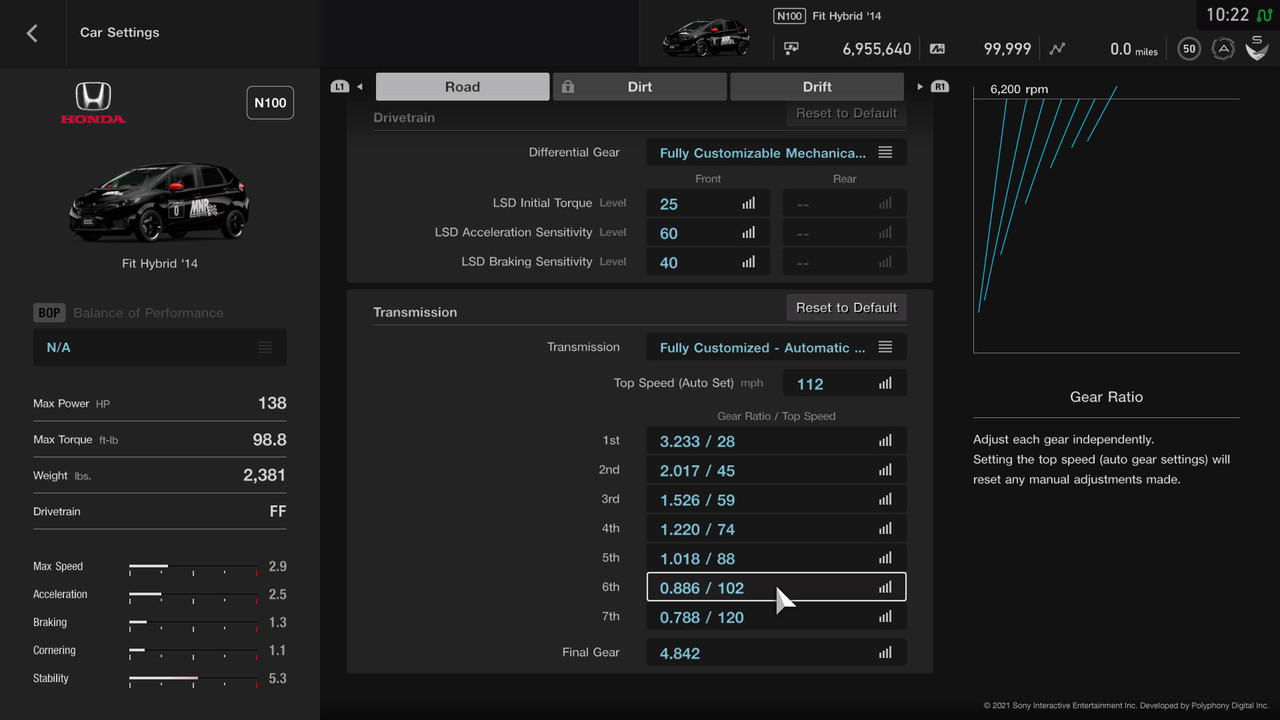Open list icon on Differential Gear selector
This screenshot has height=720, width=1280.
(885, 153)
